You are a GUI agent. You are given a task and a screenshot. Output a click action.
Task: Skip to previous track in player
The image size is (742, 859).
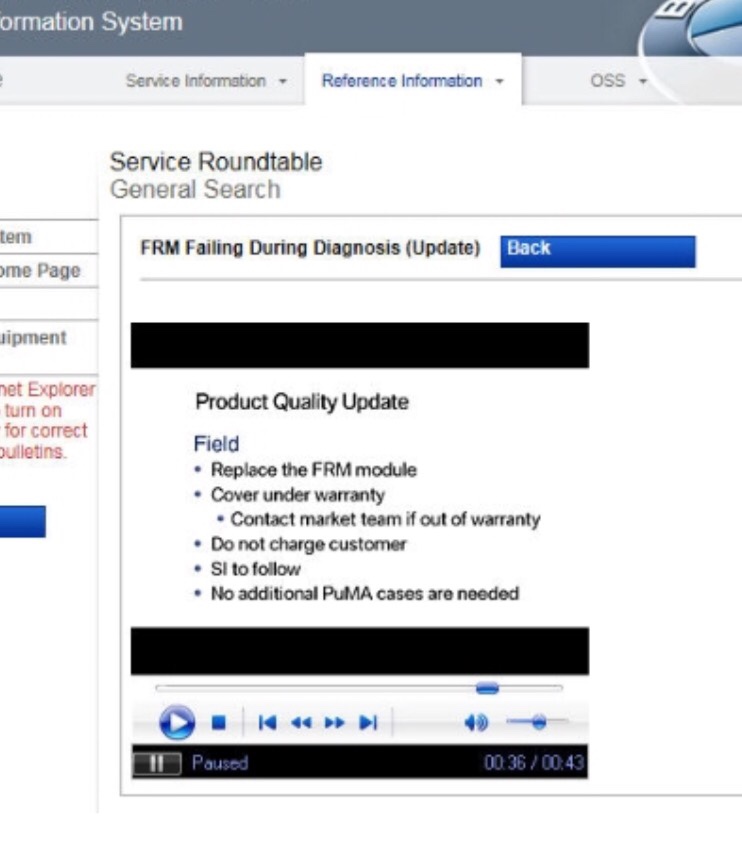(266, 722)
